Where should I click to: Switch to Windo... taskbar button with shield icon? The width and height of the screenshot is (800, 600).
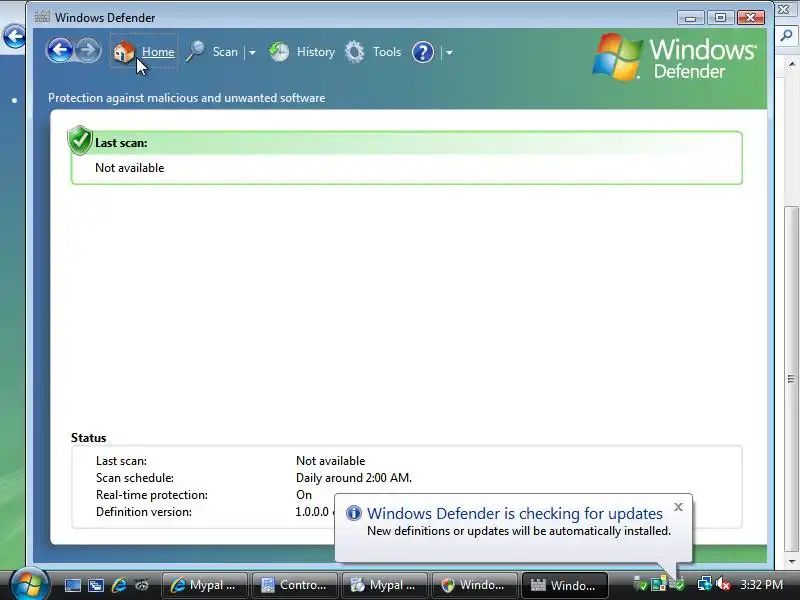click(474, 585)
